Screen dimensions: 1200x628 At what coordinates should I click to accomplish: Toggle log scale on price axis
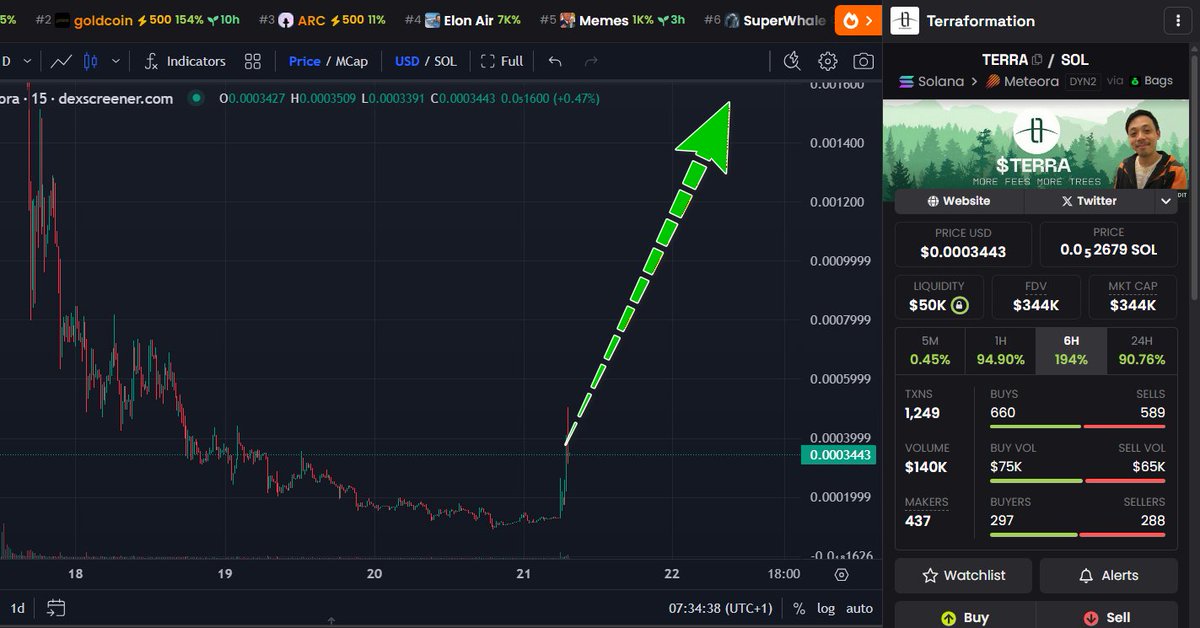[x=826, y=608]
